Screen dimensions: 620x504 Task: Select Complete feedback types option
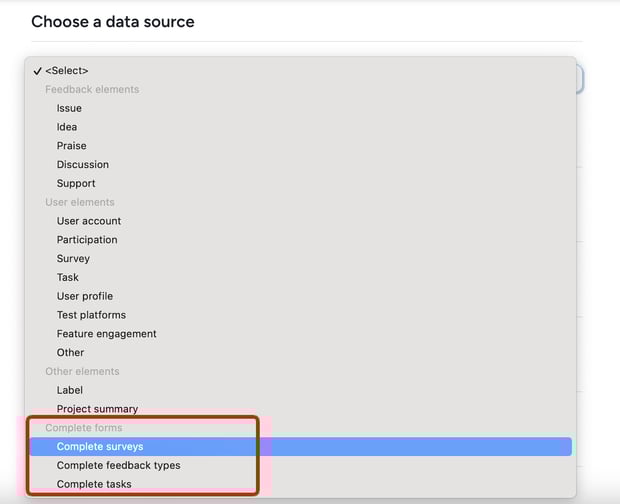[x=301, y=466]
